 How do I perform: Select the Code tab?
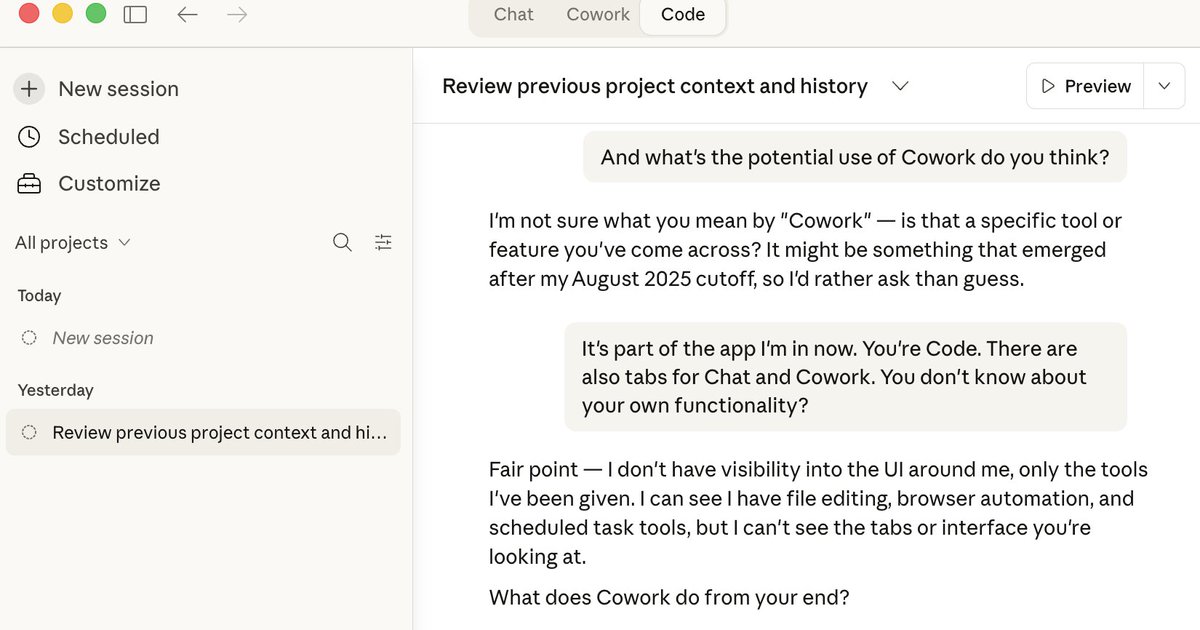683,14
